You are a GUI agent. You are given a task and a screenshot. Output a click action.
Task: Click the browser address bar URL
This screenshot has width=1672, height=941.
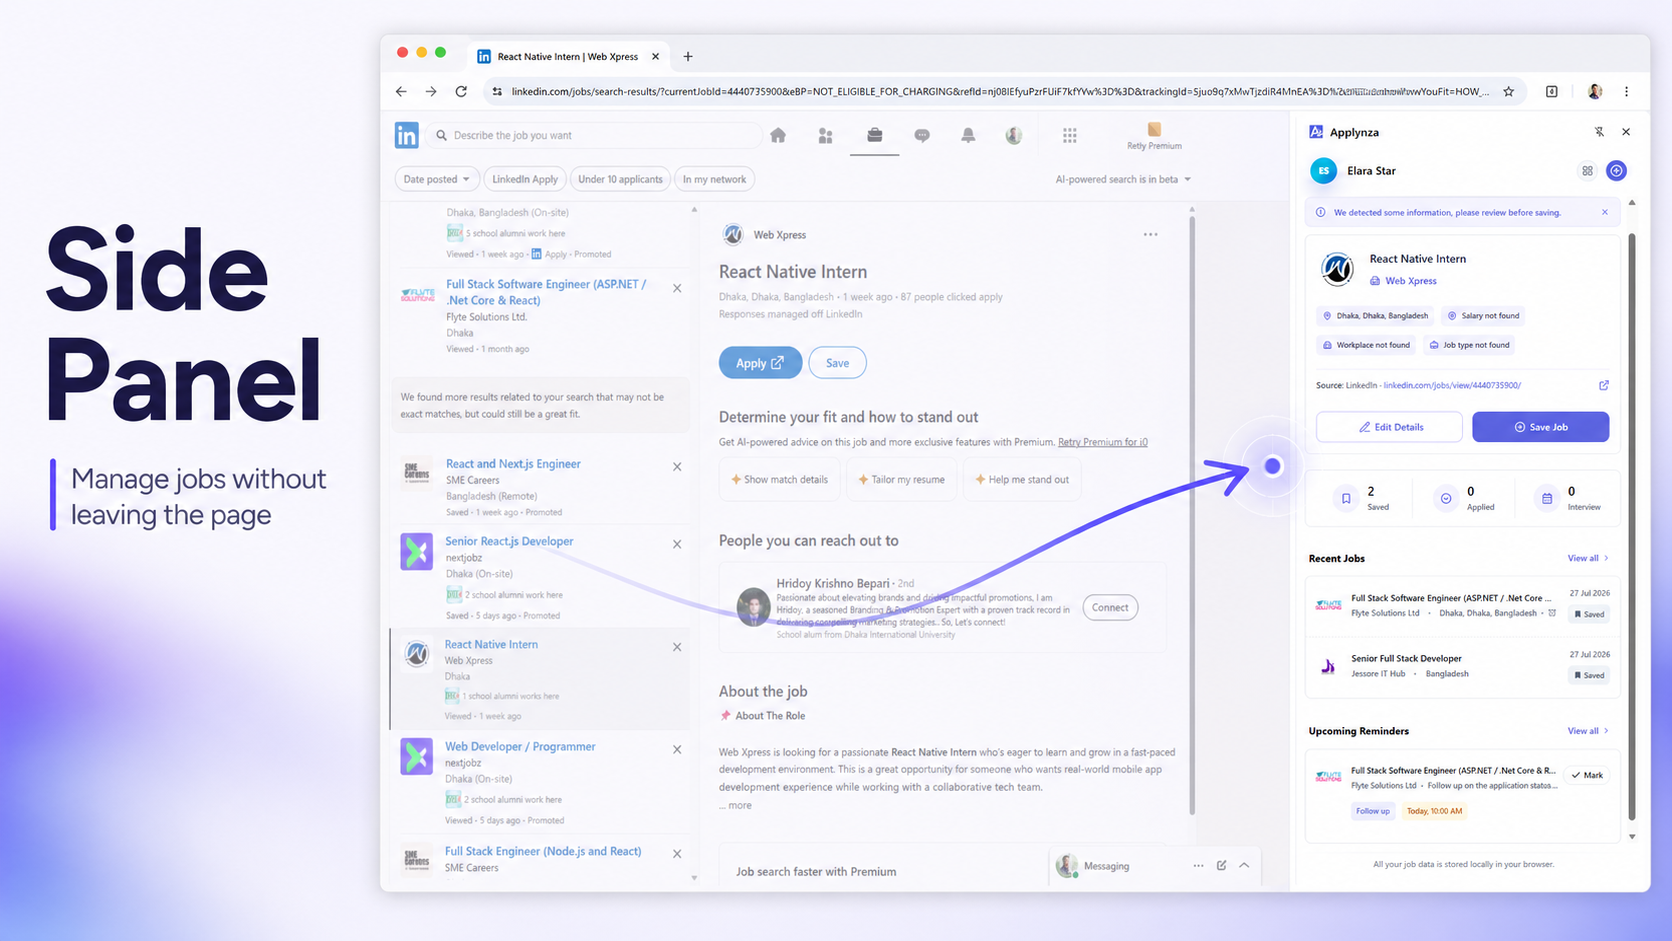pos(1000,91)
